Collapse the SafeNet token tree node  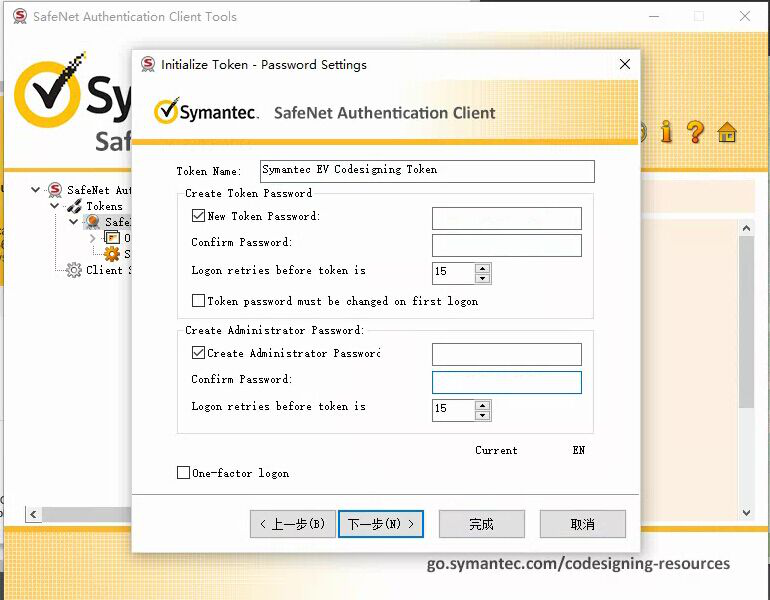[74, 222]
